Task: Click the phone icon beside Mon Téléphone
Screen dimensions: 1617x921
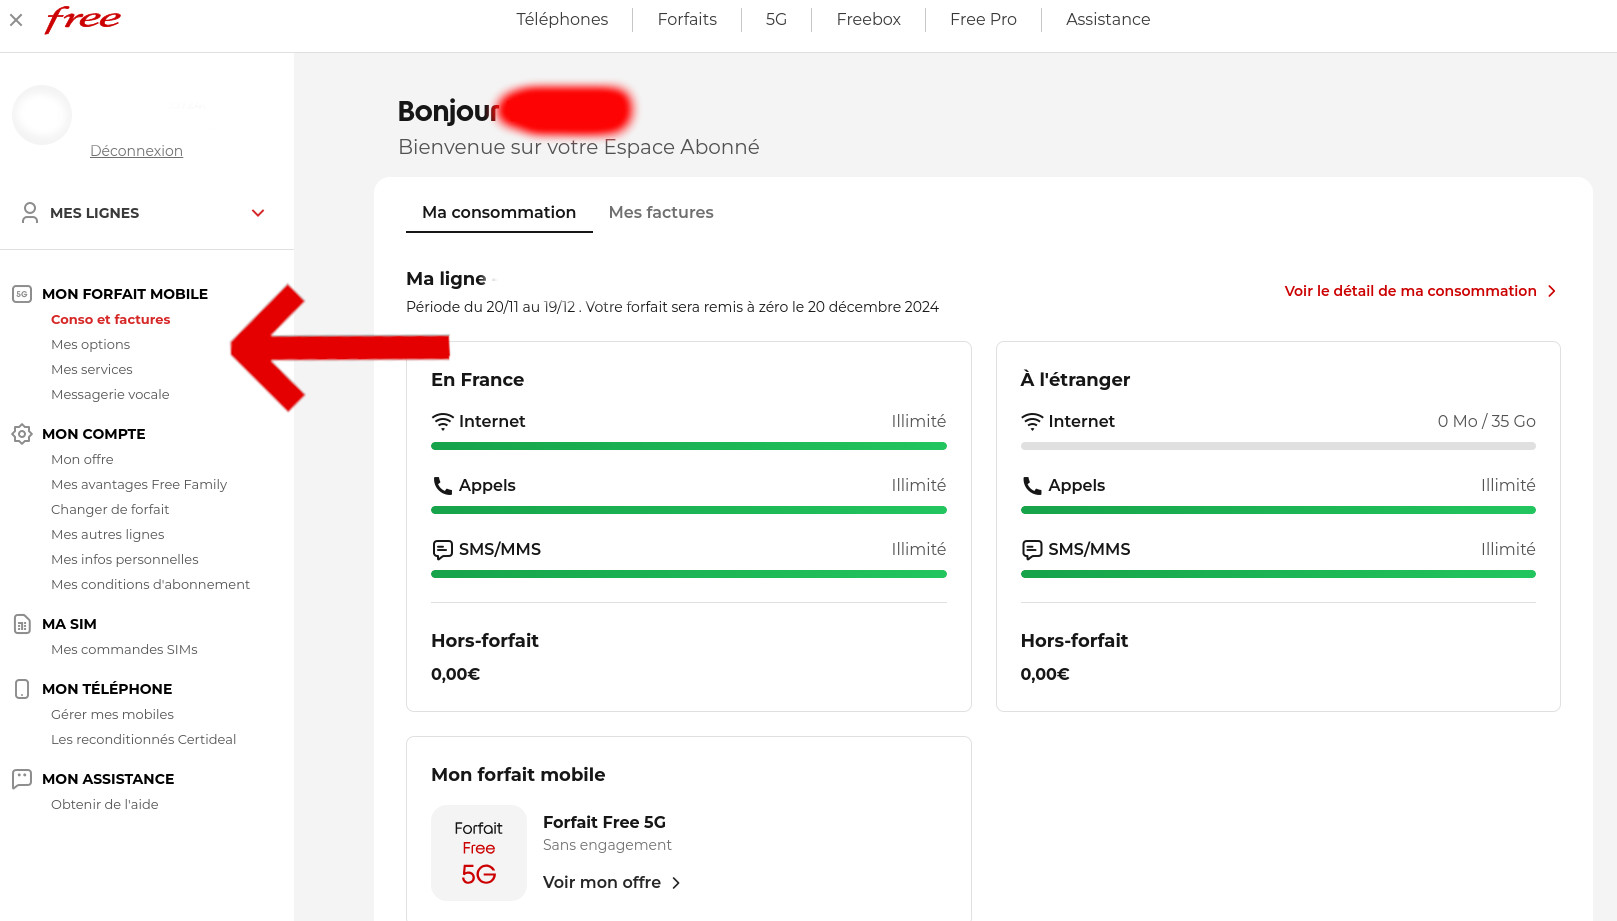Action: [x=22, y=689]
